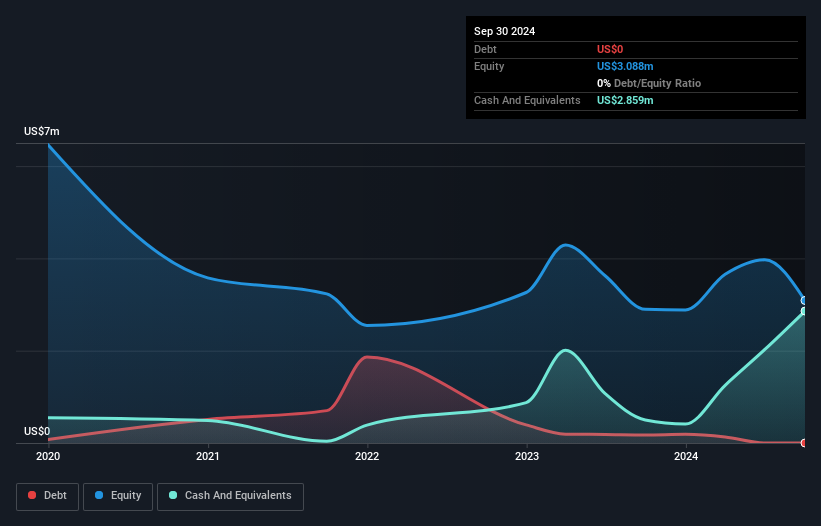Click the red Debt legend dot
This screenshot has width=821, height=526.
(32, 495)
